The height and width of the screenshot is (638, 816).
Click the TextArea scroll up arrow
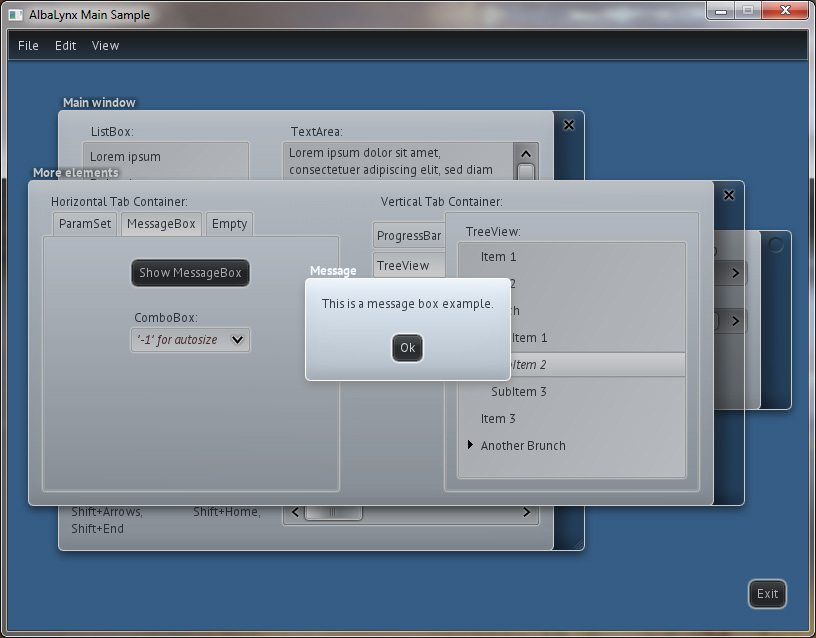point(526,153)
